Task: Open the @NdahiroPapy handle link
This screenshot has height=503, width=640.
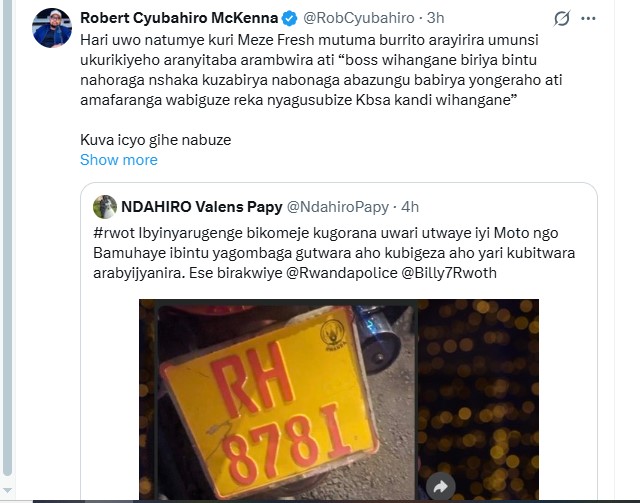Action: [338, 207]
